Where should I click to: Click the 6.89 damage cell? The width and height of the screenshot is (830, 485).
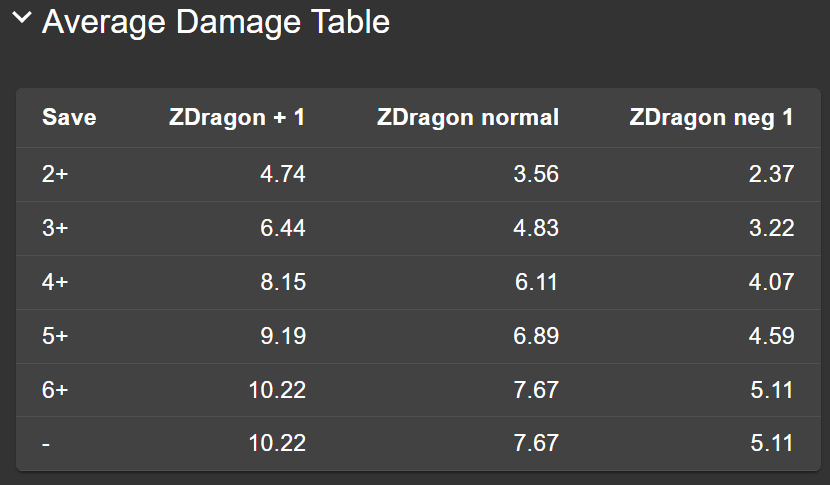point(535,336)
